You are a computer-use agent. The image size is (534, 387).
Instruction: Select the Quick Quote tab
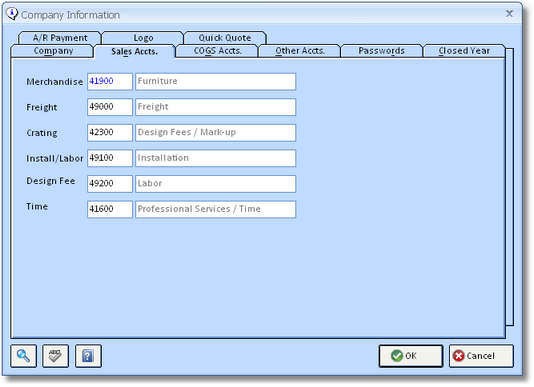(x=225, y=38)
